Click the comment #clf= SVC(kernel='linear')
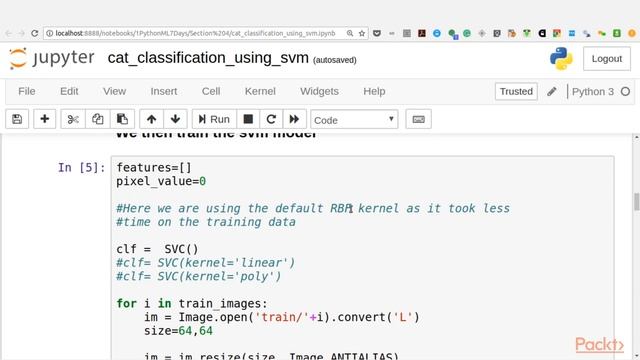The height and width of the screenshot is (360, 640). click(205, 263)
